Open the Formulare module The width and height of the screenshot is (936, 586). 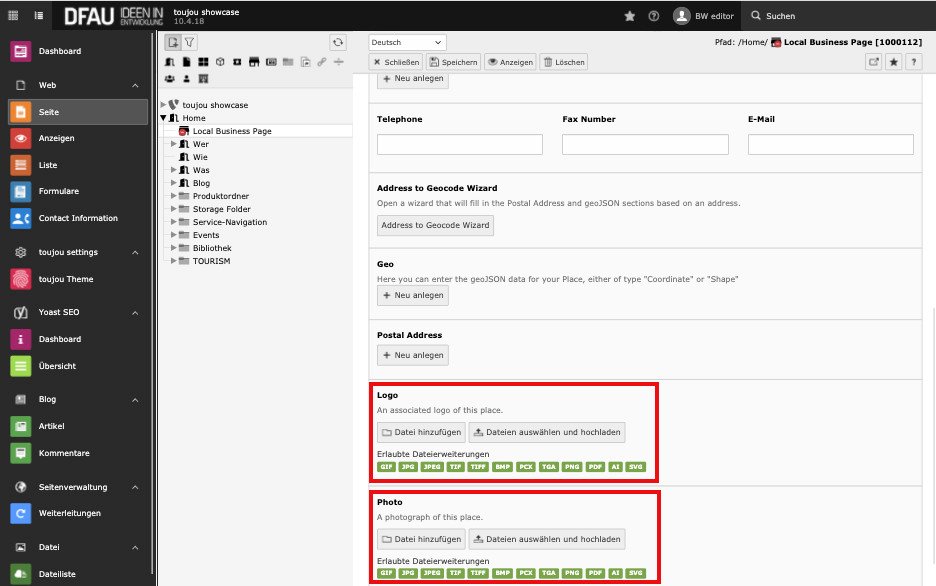(x=78, y=192)
